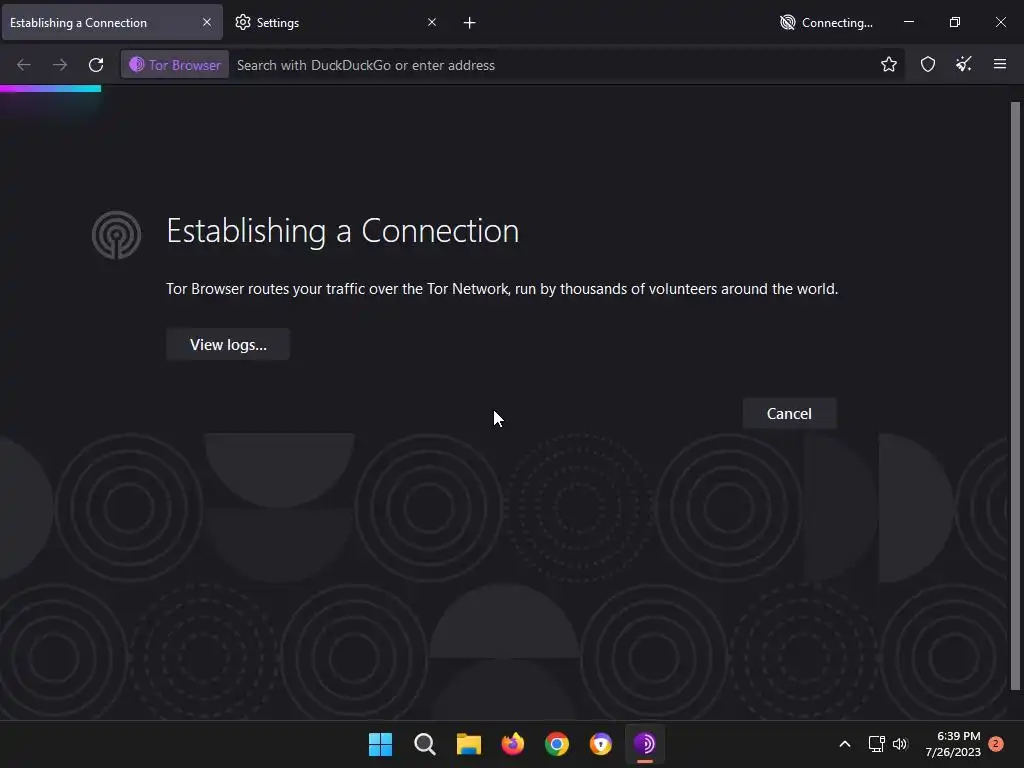Click the View logs... button
This screenshot has width=1024, height=768.
point(228,344)
